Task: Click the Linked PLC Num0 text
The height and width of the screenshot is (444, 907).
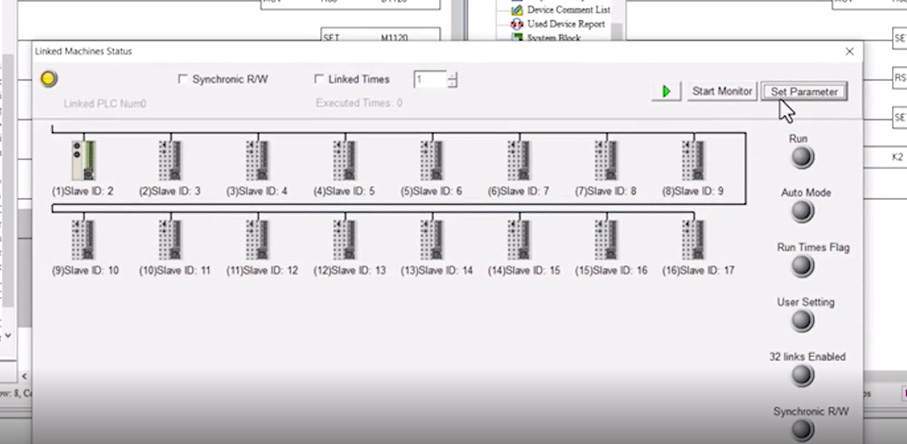Action: click(105, 104)
